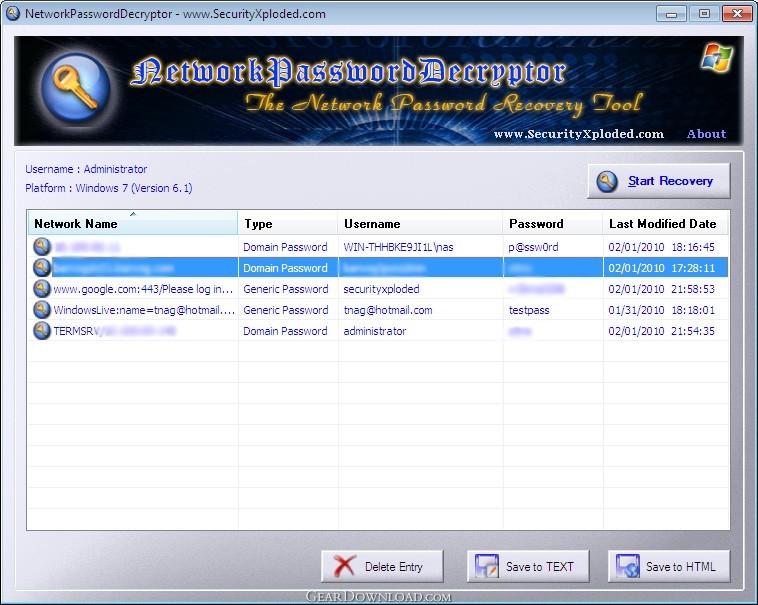Close the NetworkPasswordDecryptor window
Viewport: 758px width, 605px height.
pyautogui.click(x=737, y=14)
